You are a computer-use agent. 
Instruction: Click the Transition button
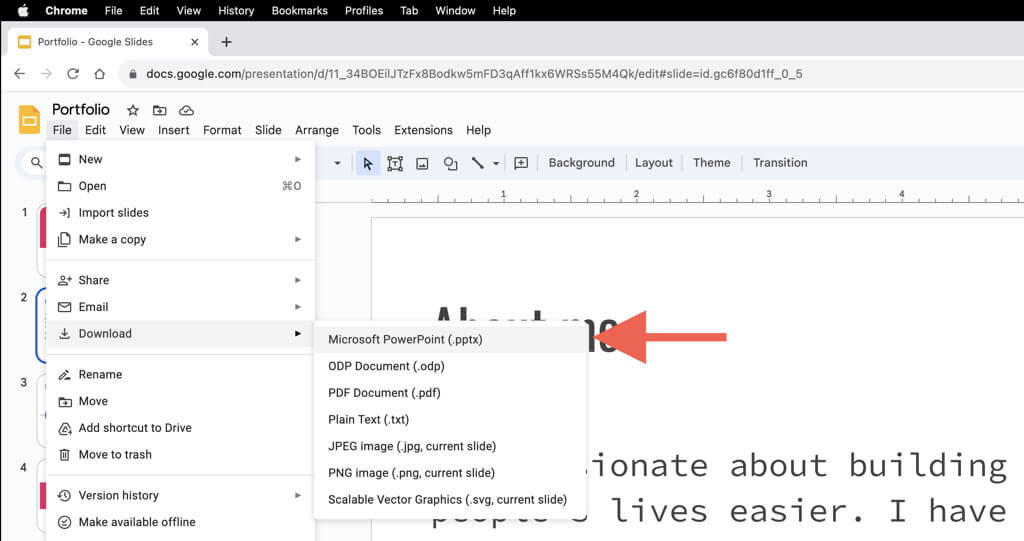[x=780, y=163]
